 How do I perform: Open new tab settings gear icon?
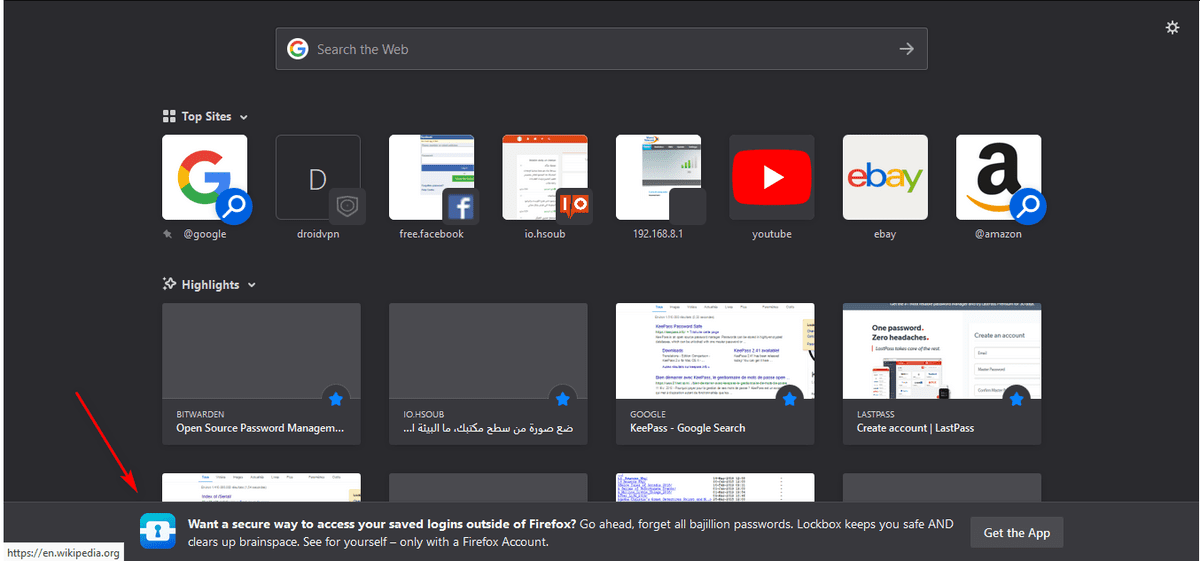[1172, 28]
